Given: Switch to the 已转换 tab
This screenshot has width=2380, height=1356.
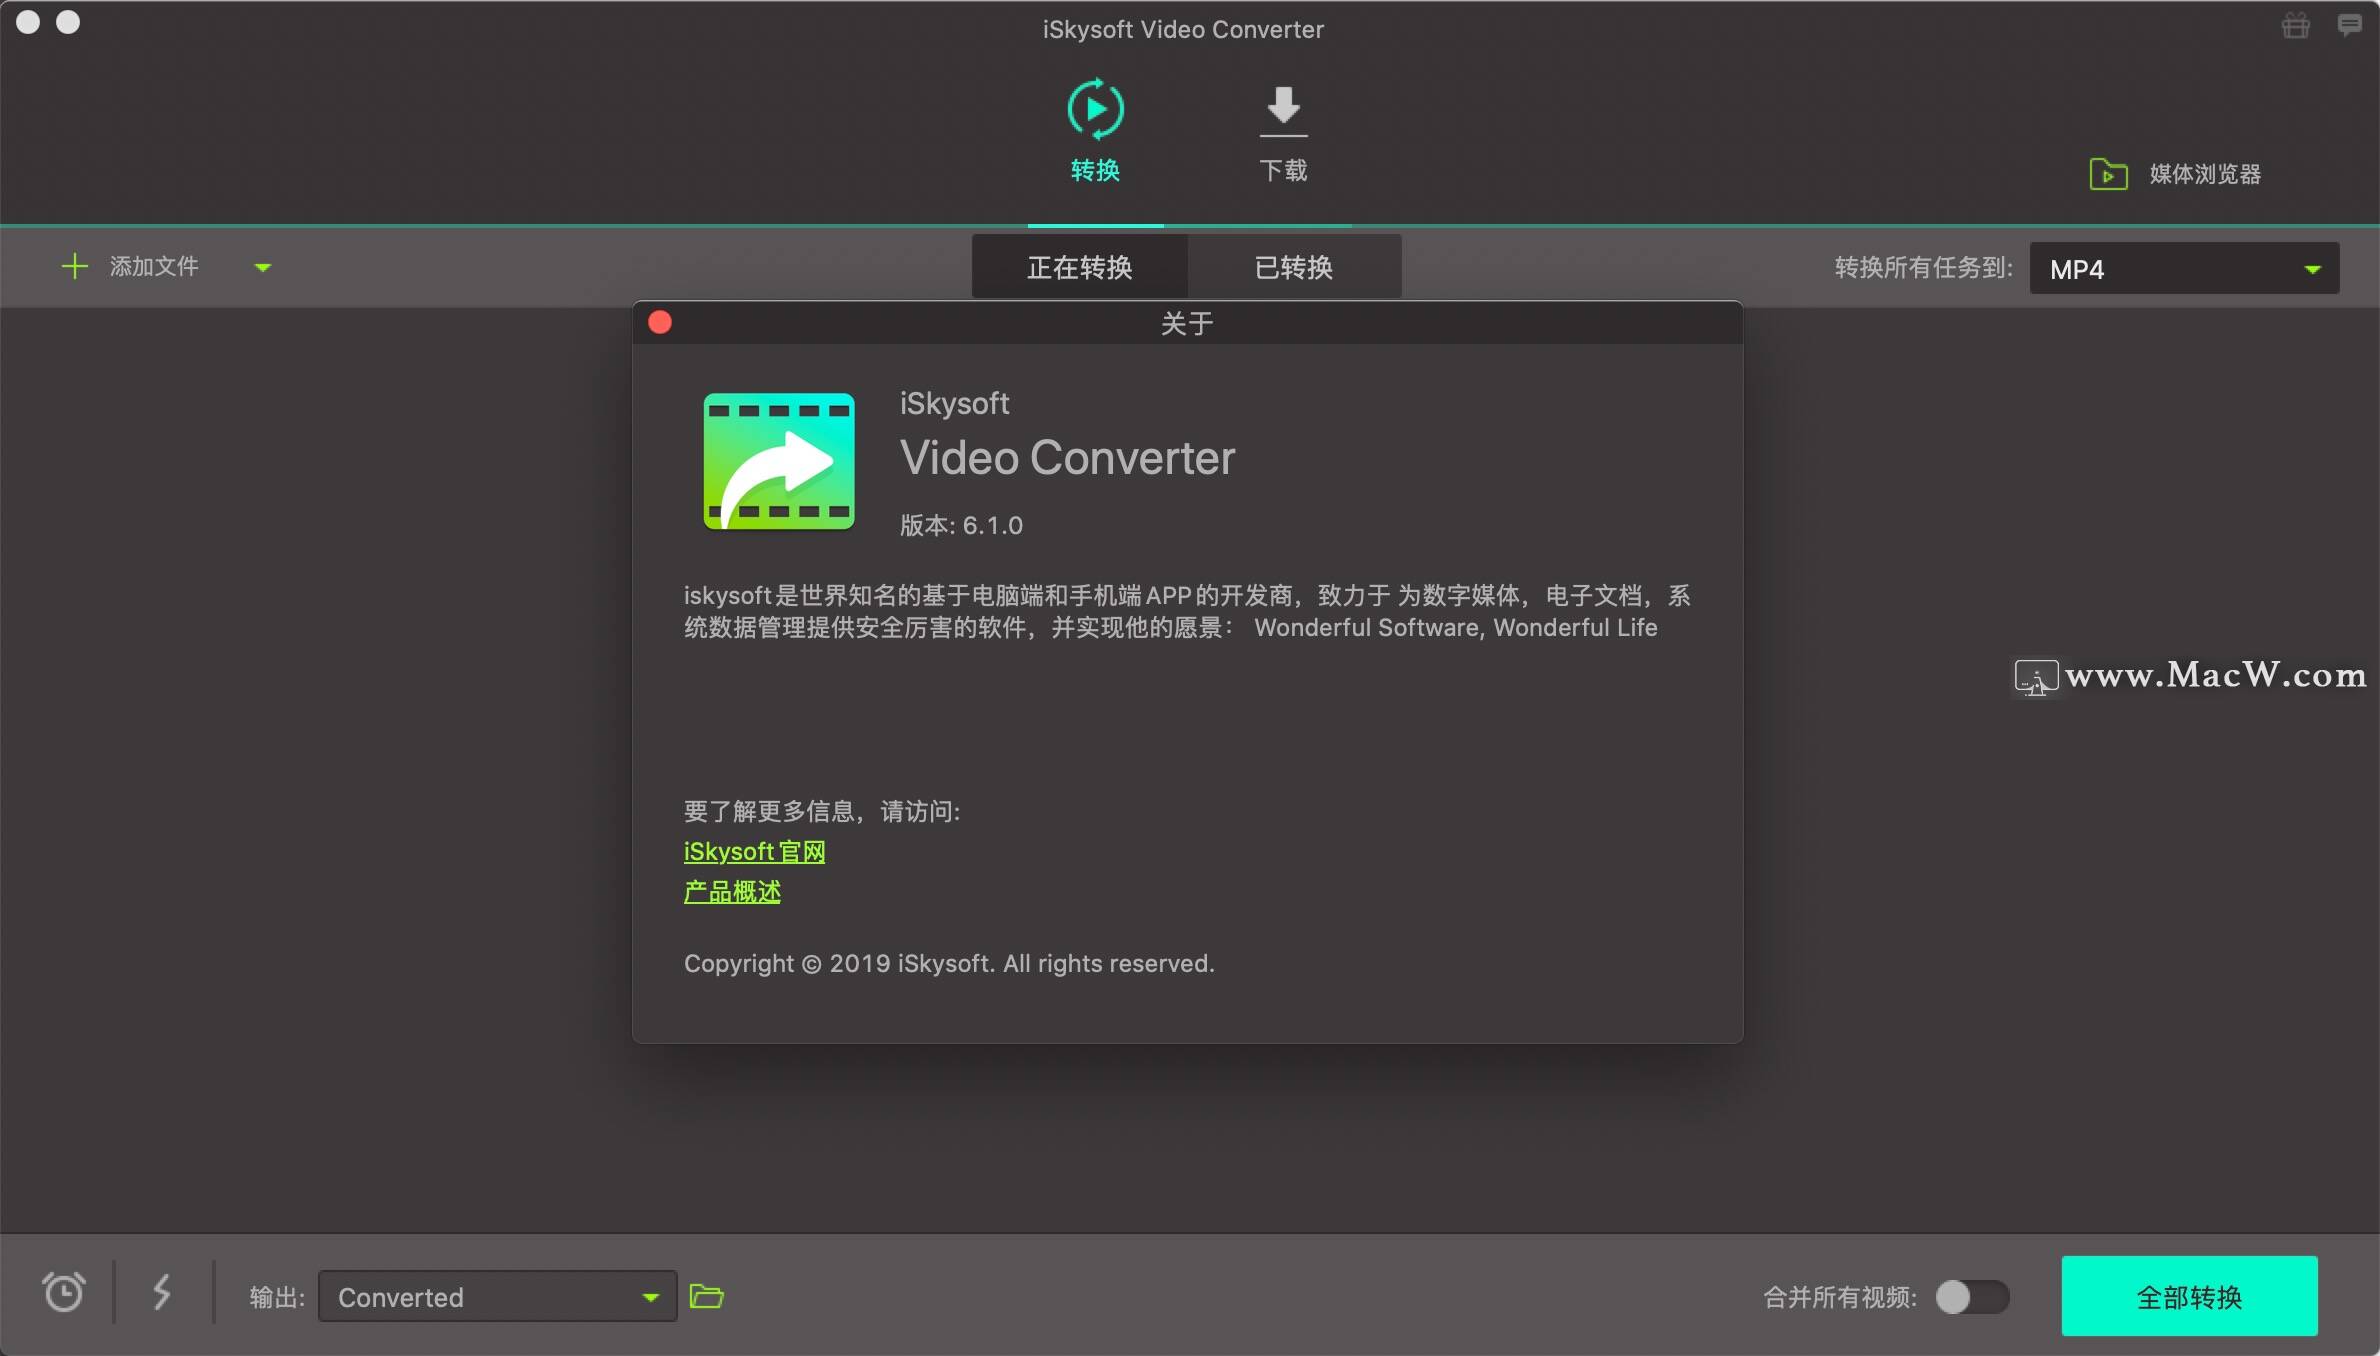Looking at the screenshot, I should [x=1294, y=266].
